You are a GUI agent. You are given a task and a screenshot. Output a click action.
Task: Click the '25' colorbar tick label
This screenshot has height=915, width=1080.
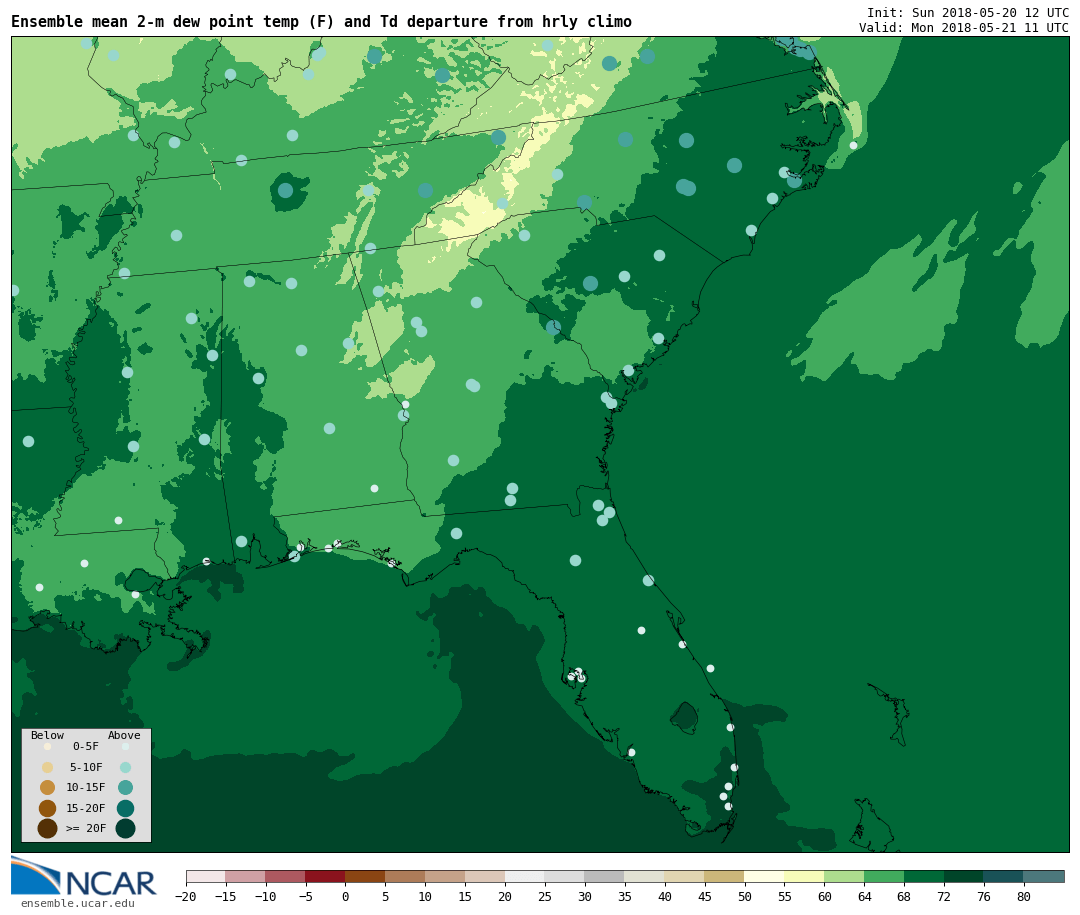click(x=545, y=896)
